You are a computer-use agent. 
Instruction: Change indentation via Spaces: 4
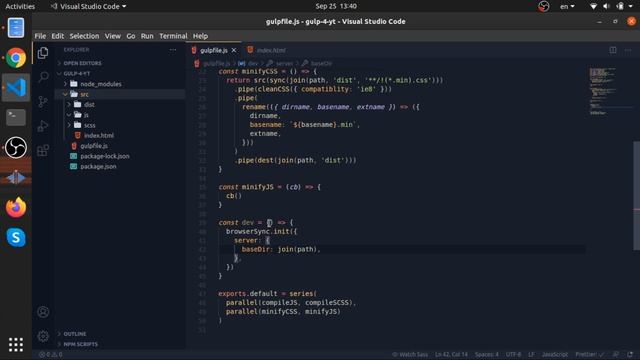tap(487, 355)
